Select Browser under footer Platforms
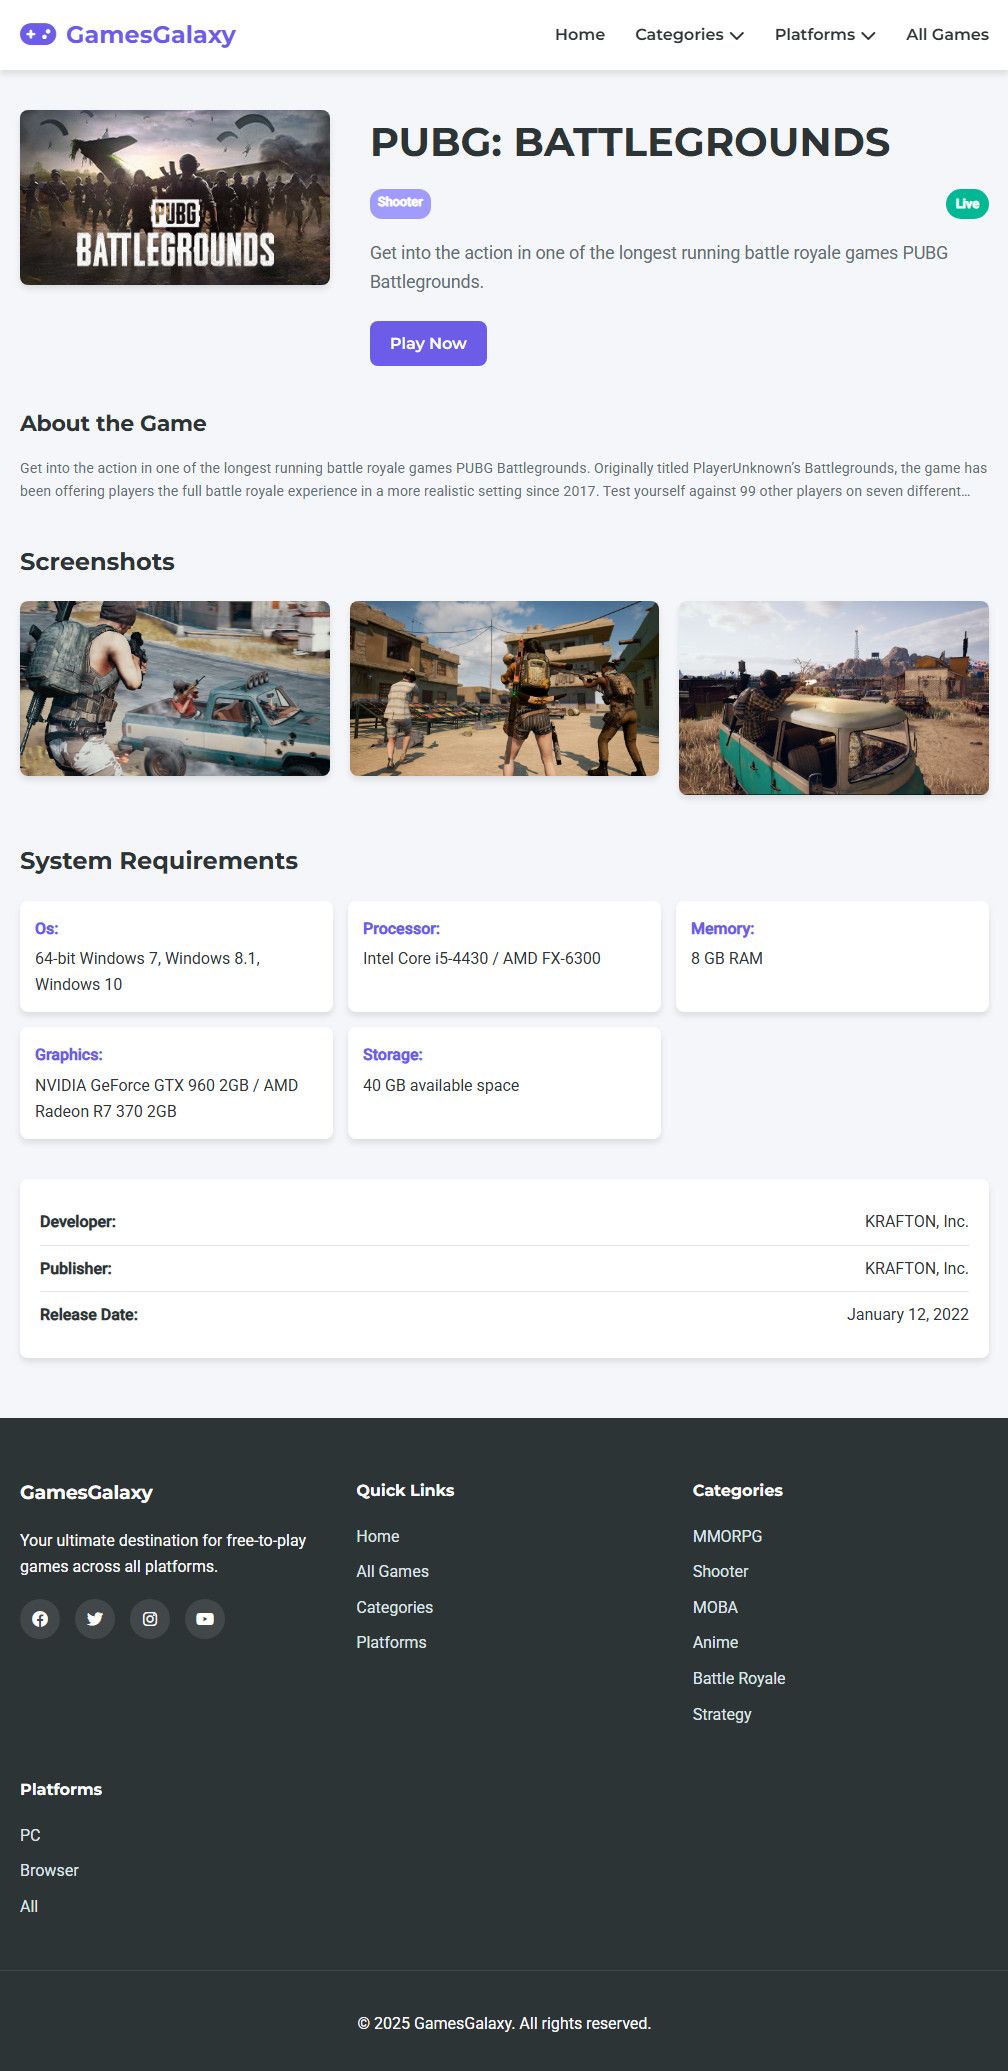1008x2071 pixels. click(49, 1870)
